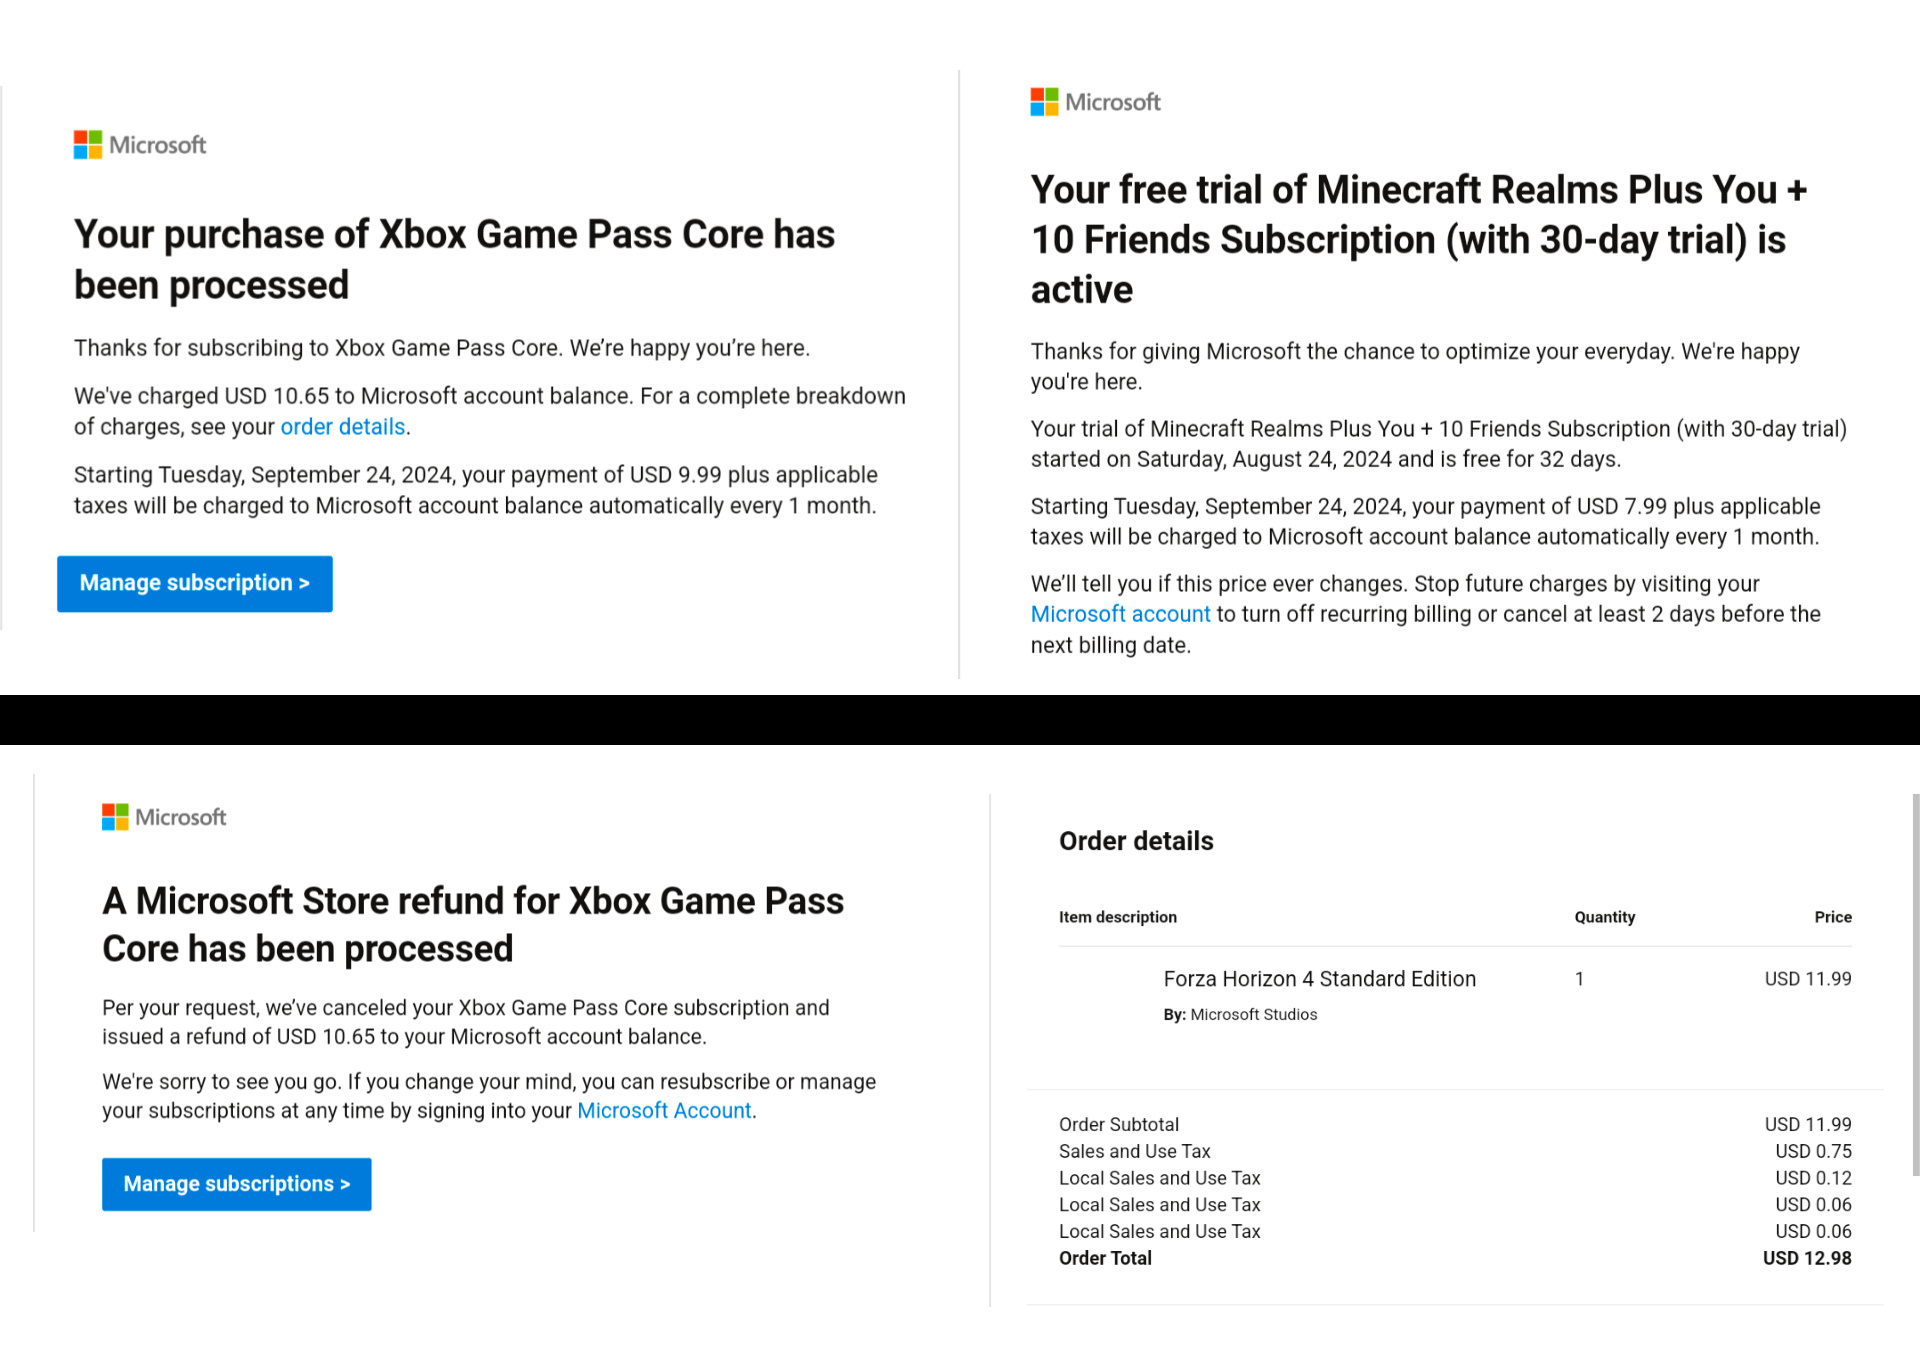Image resolution: width=1920 pixels, height=1345 pixels.
Task: Follow the "Microsoft account" link about recurring billing
Action: pyautogui.click(x=1120, y=614)
